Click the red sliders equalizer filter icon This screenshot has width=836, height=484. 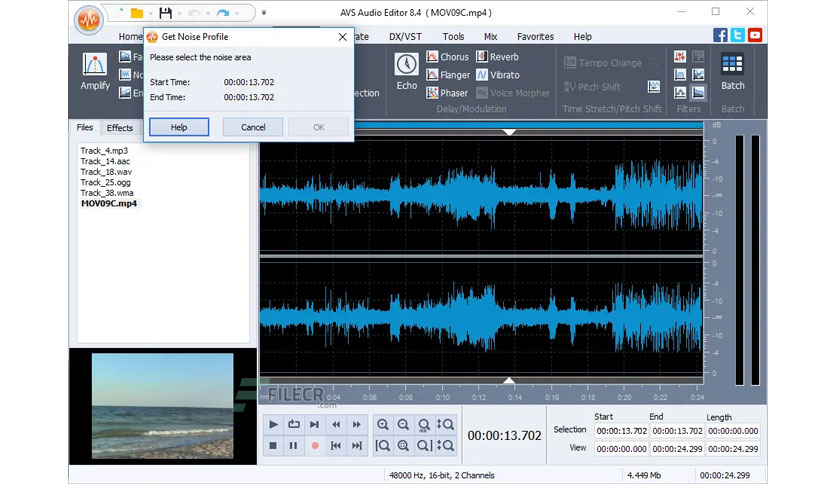pos(680,57)
